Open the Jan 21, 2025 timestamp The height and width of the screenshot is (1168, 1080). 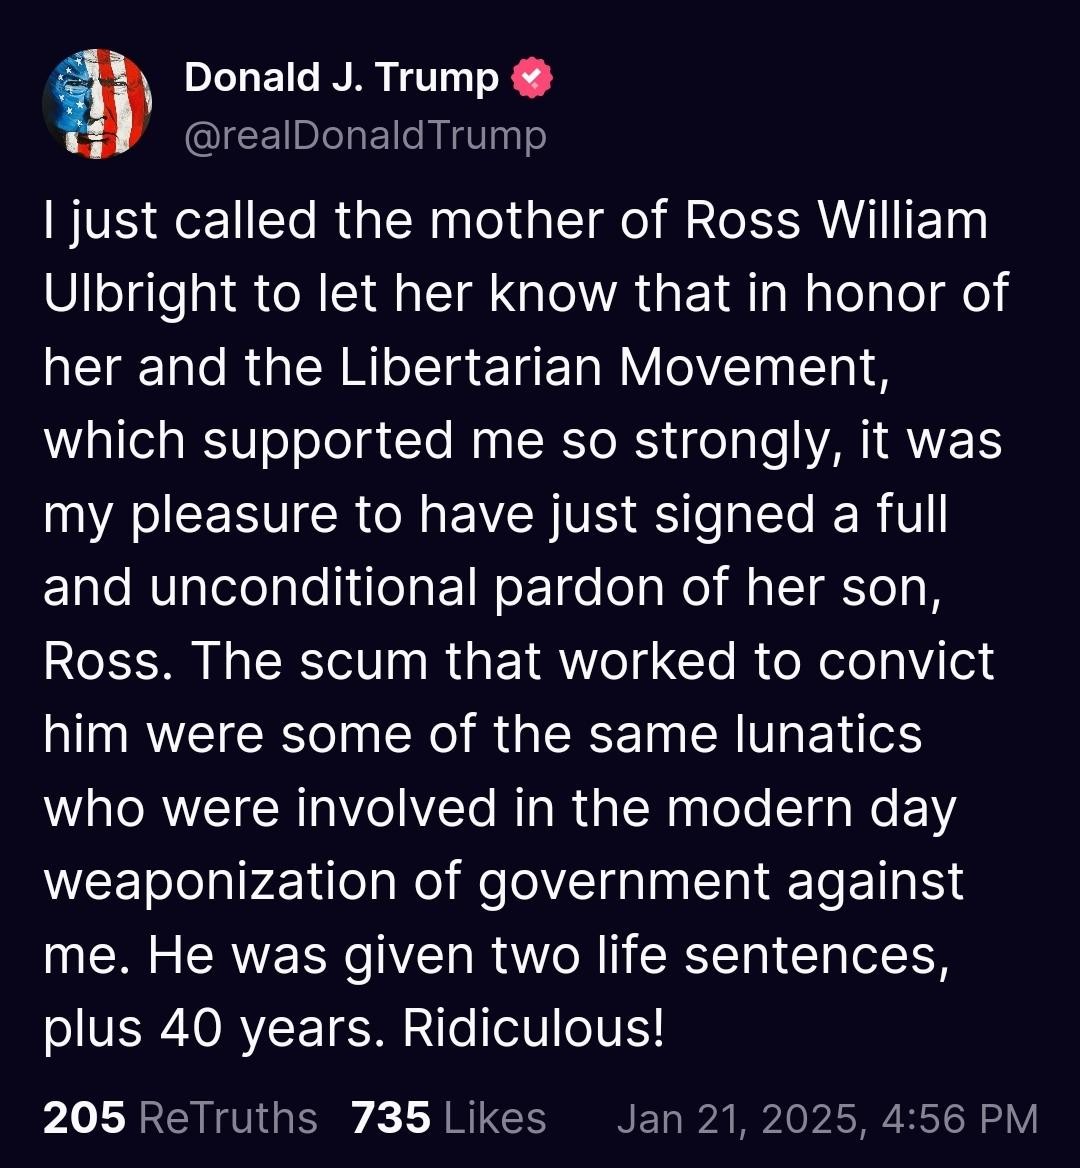click(x=742, y=1120)
